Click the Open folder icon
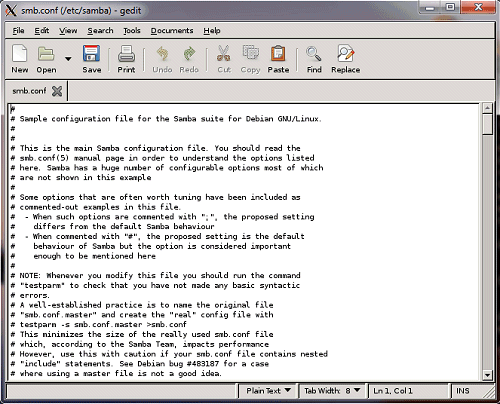 (46, 53)
